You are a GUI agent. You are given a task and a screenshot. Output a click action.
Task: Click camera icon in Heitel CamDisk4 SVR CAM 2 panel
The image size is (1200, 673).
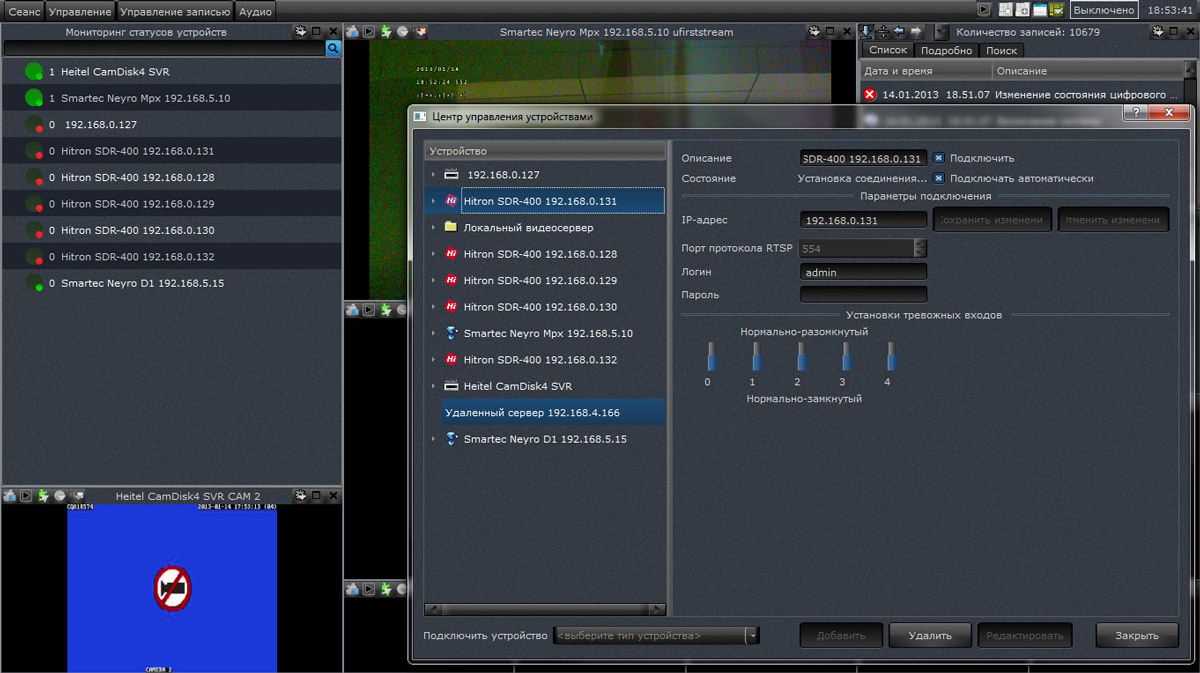pyautogui.click(x=9, y=496)
